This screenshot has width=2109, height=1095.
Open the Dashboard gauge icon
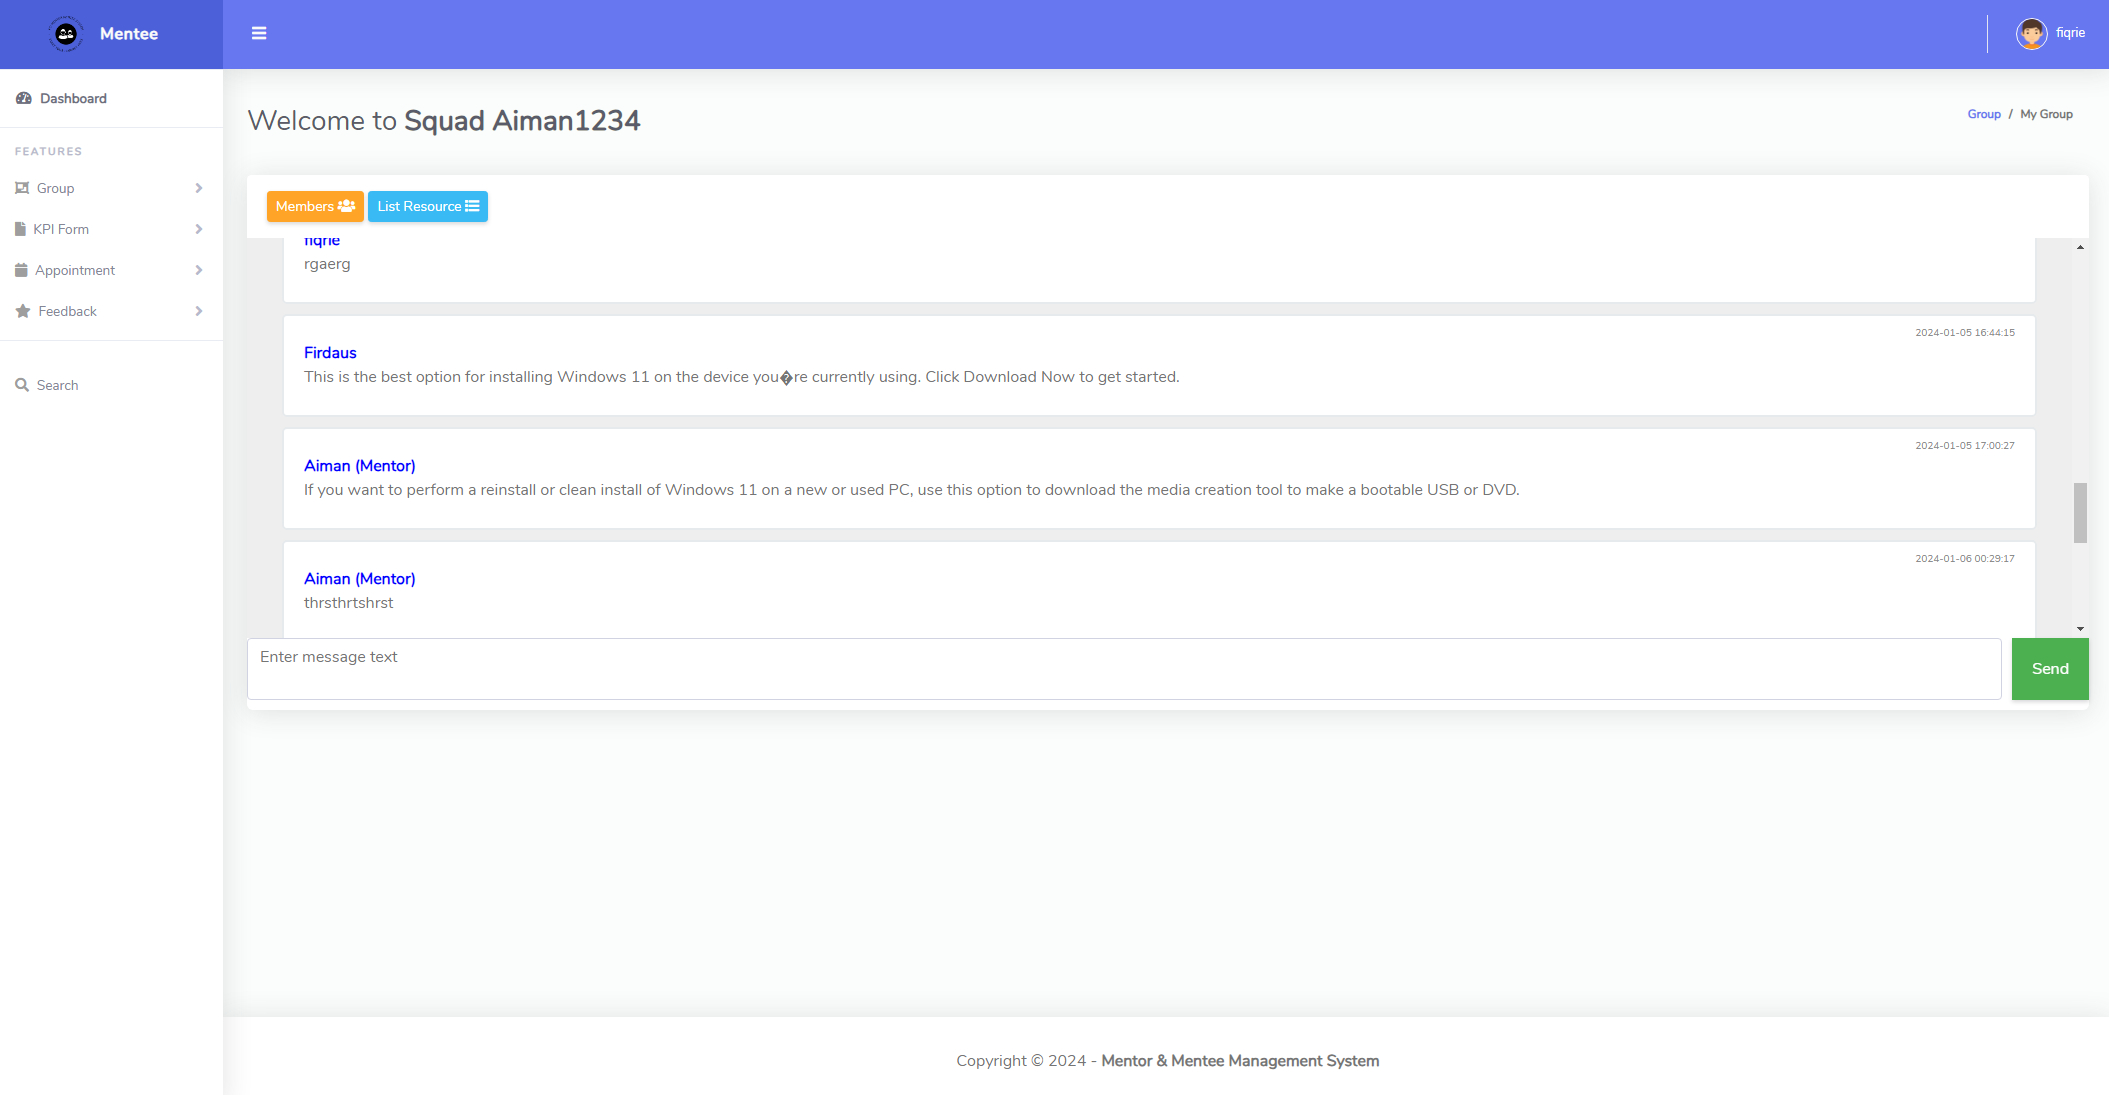[24, 98]
